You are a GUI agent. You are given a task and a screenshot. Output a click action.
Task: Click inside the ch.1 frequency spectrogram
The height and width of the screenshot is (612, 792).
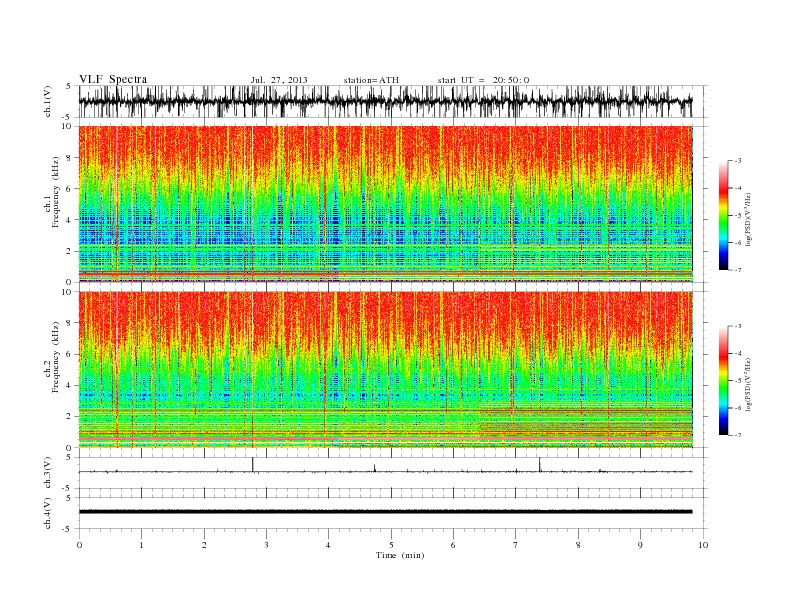click(385, 204)
